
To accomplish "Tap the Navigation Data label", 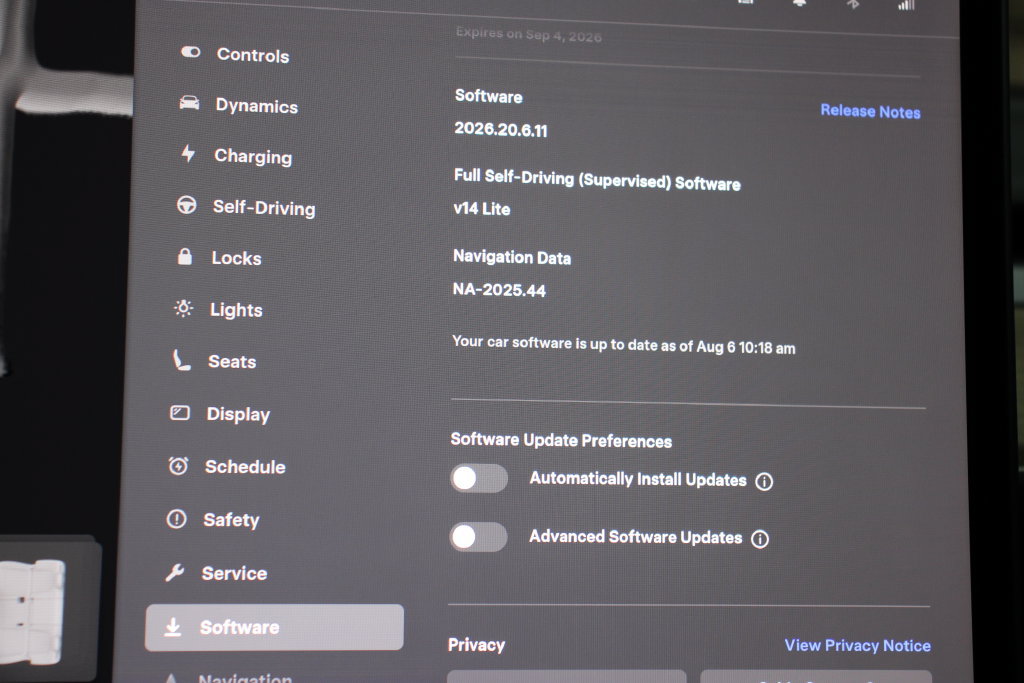I will 512,257.
